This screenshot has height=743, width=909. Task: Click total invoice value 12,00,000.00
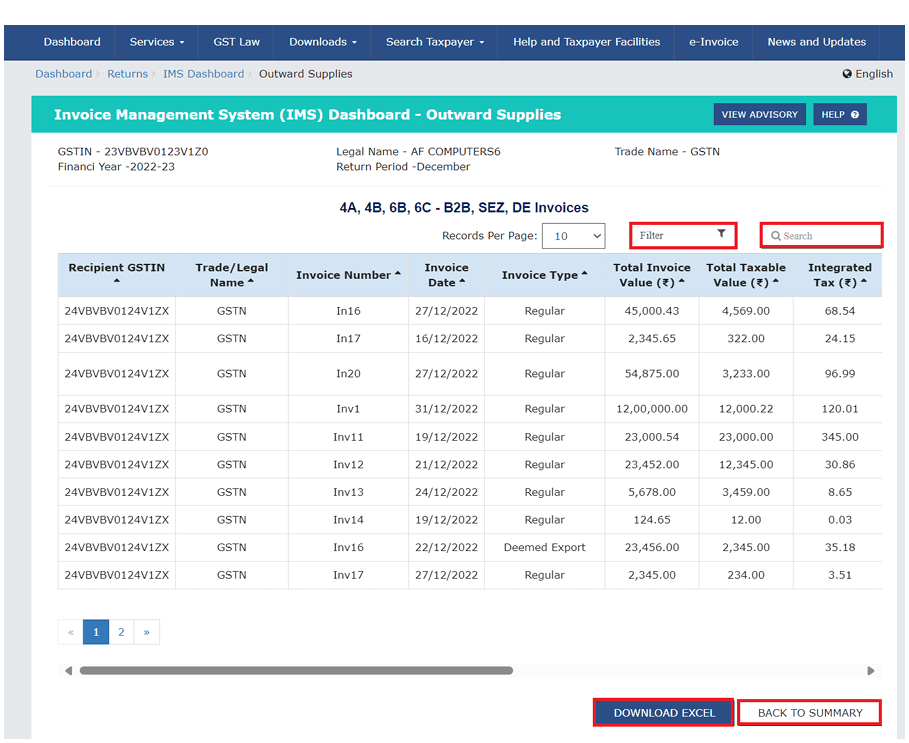(652, 409)
